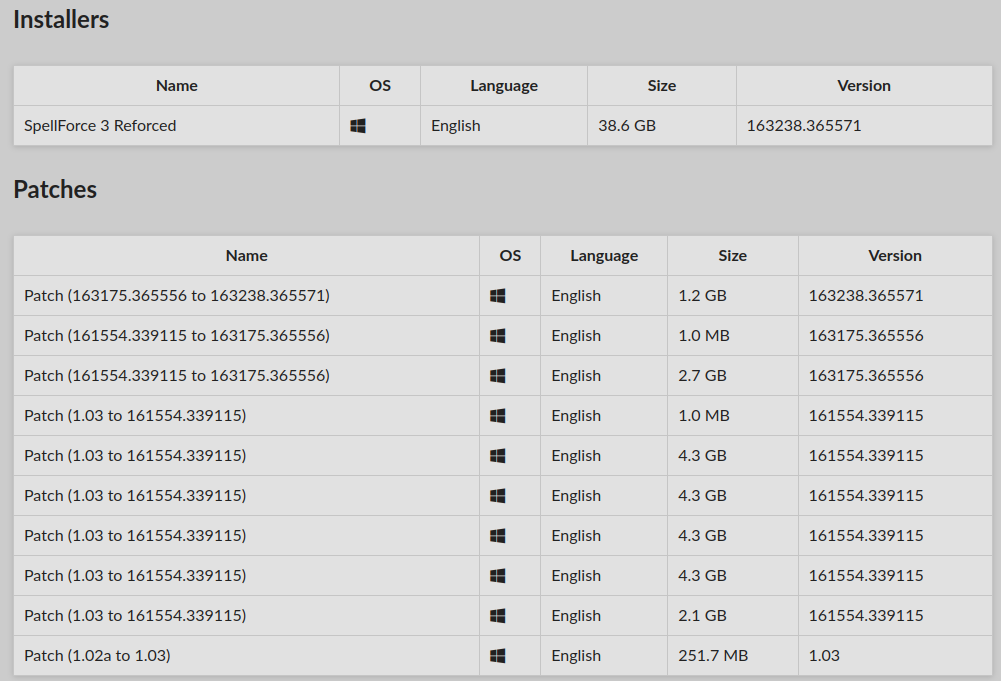Click English in the 251.7 MB patch row
The width and height of the screenshot is (1001, 681).
coord(576,655)
